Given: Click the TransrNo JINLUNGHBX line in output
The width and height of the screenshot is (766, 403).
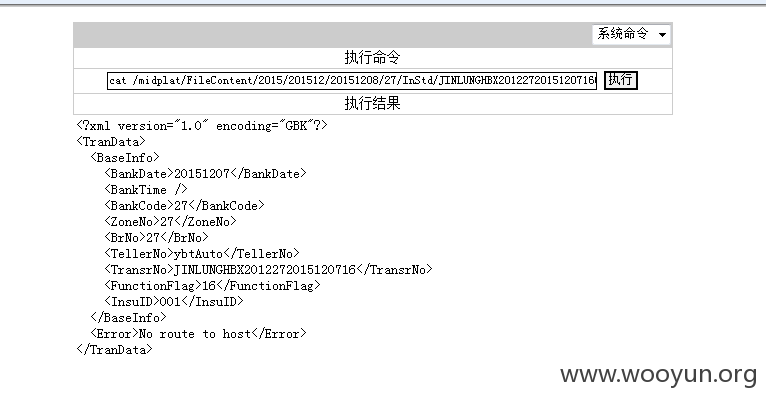Looking at the screenshot, I should 268,270.
